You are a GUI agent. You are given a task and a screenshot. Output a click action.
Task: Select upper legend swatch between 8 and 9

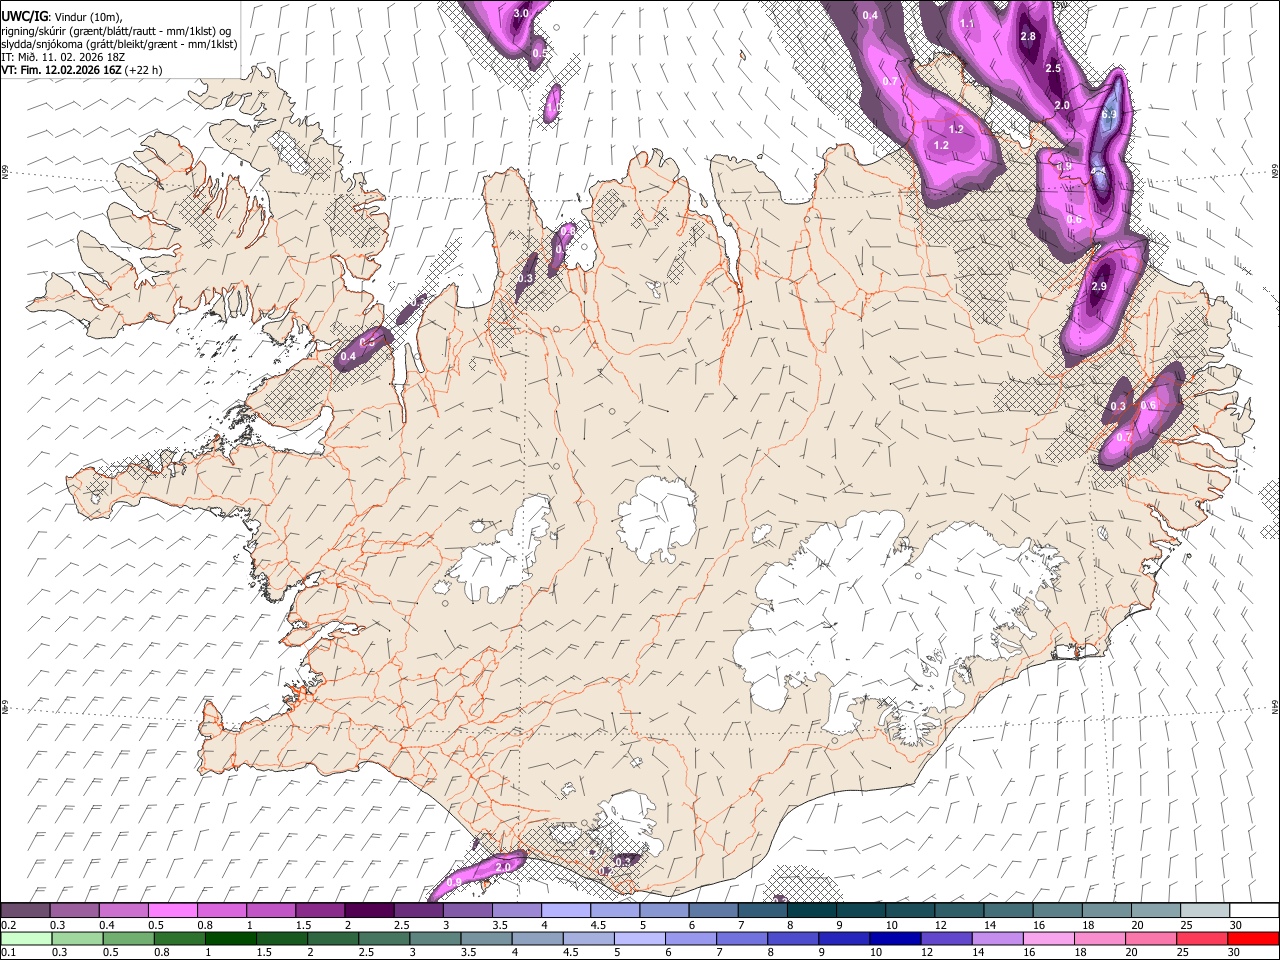[812, 910]
